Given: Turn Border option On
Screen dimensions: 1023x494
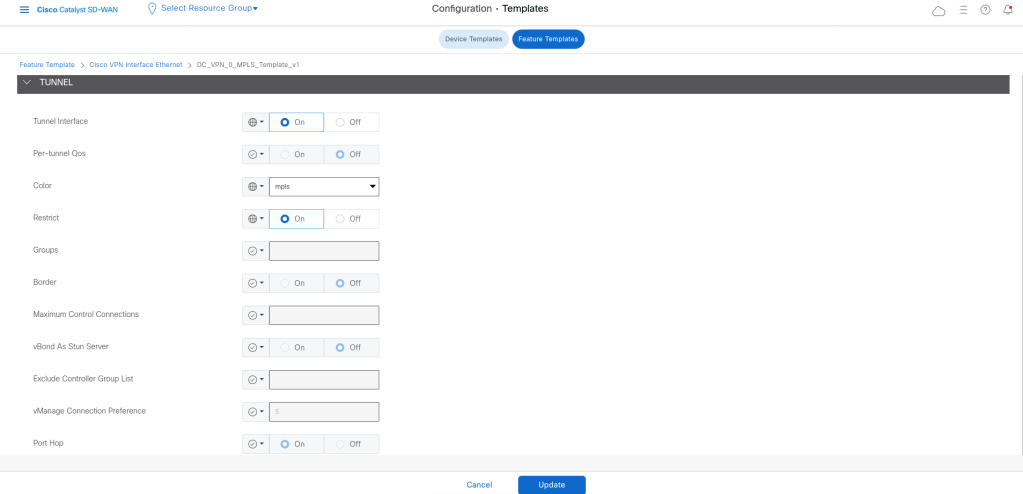Looking at the screenshot, I should click(295, 283).
